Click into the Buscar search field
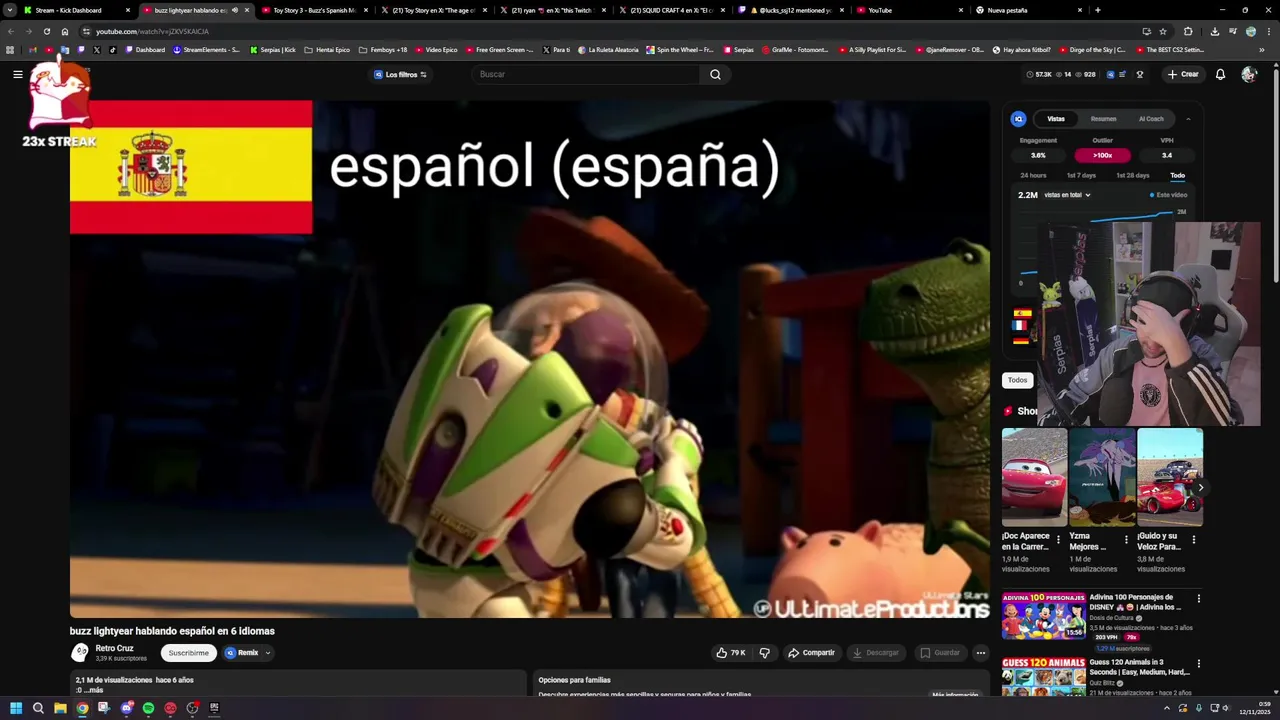Viewport: 1280px width, 720px height. point(585,74)
